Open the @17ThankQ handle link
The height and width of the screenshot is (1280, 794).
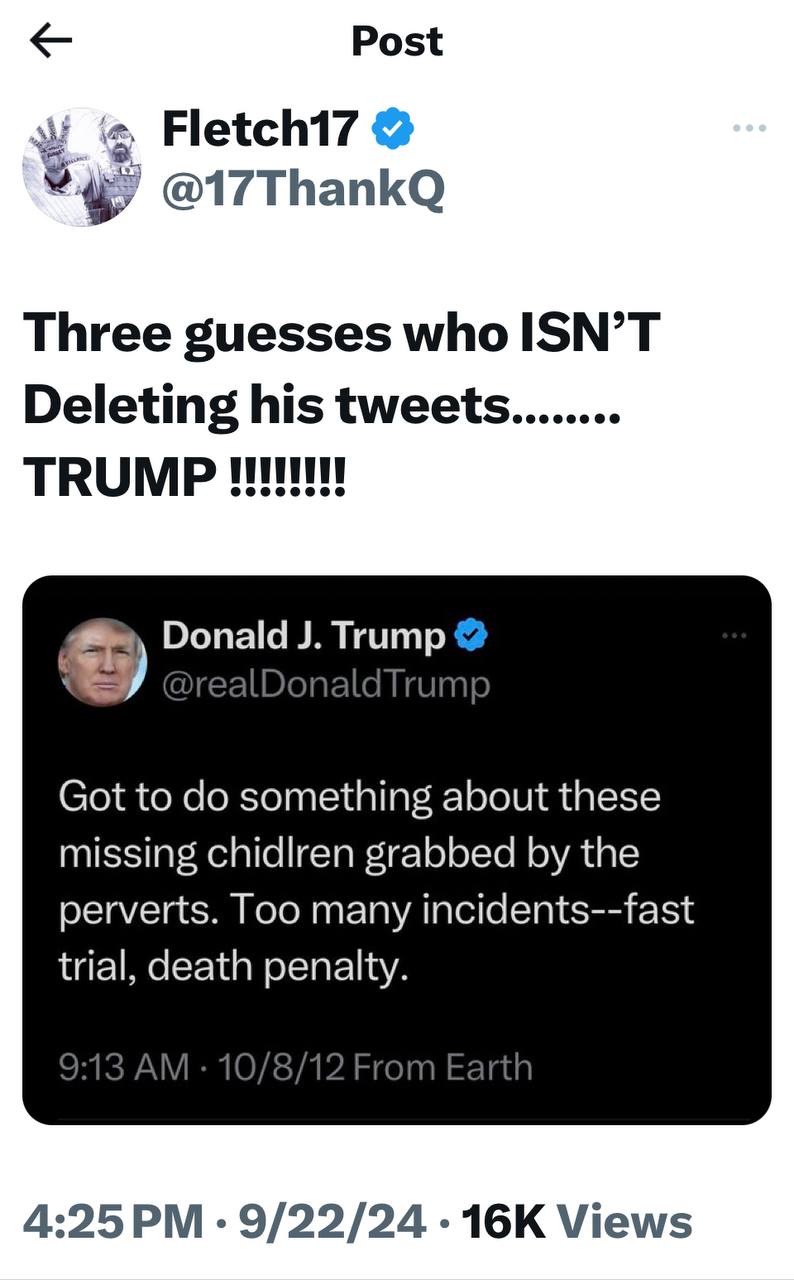click(303, 187)
